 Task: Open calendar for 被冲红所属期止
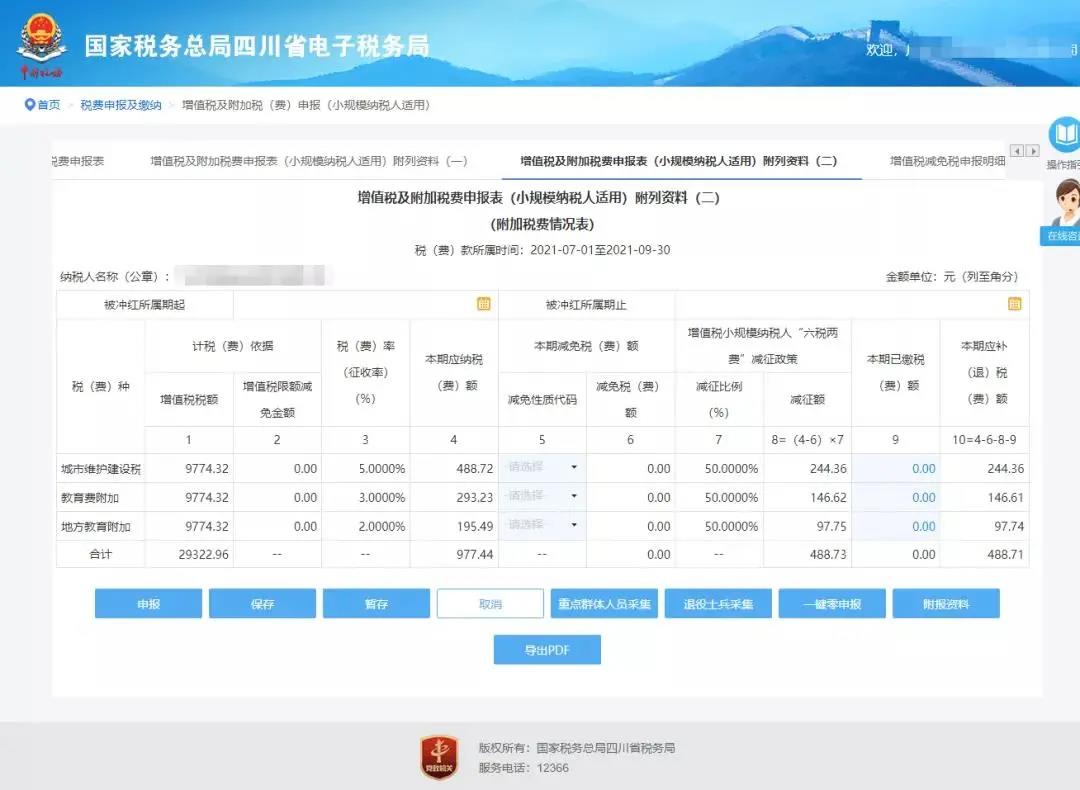1014,304
